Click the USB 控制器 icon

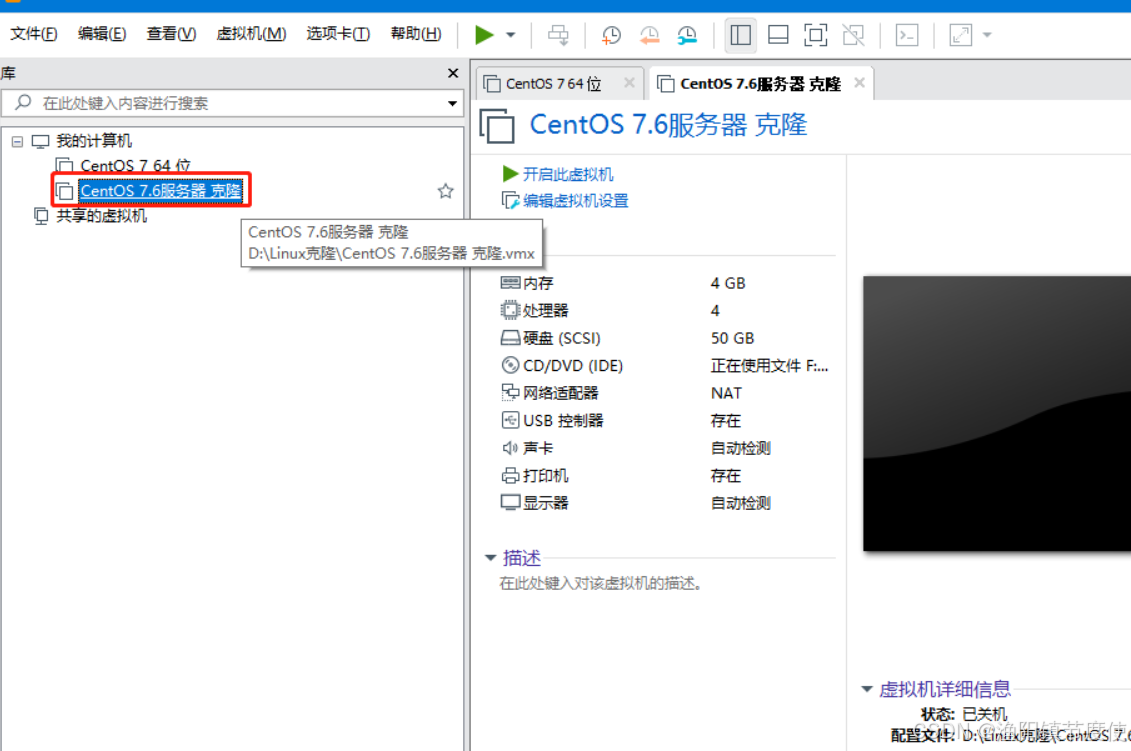[x=510, y=420]
